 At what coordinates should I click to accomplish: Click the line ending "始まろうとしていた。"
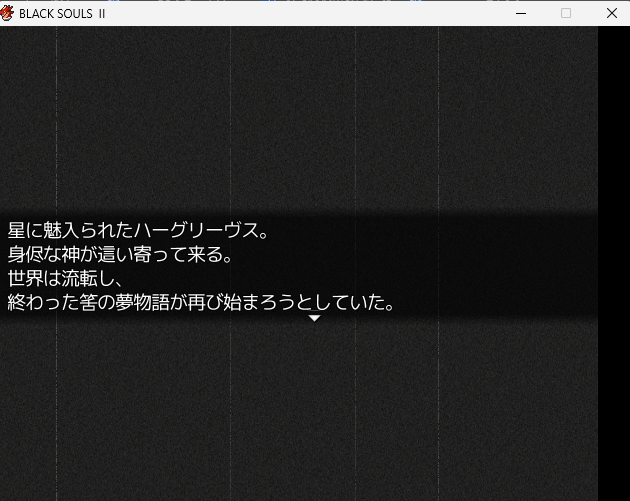pos(201,302)
